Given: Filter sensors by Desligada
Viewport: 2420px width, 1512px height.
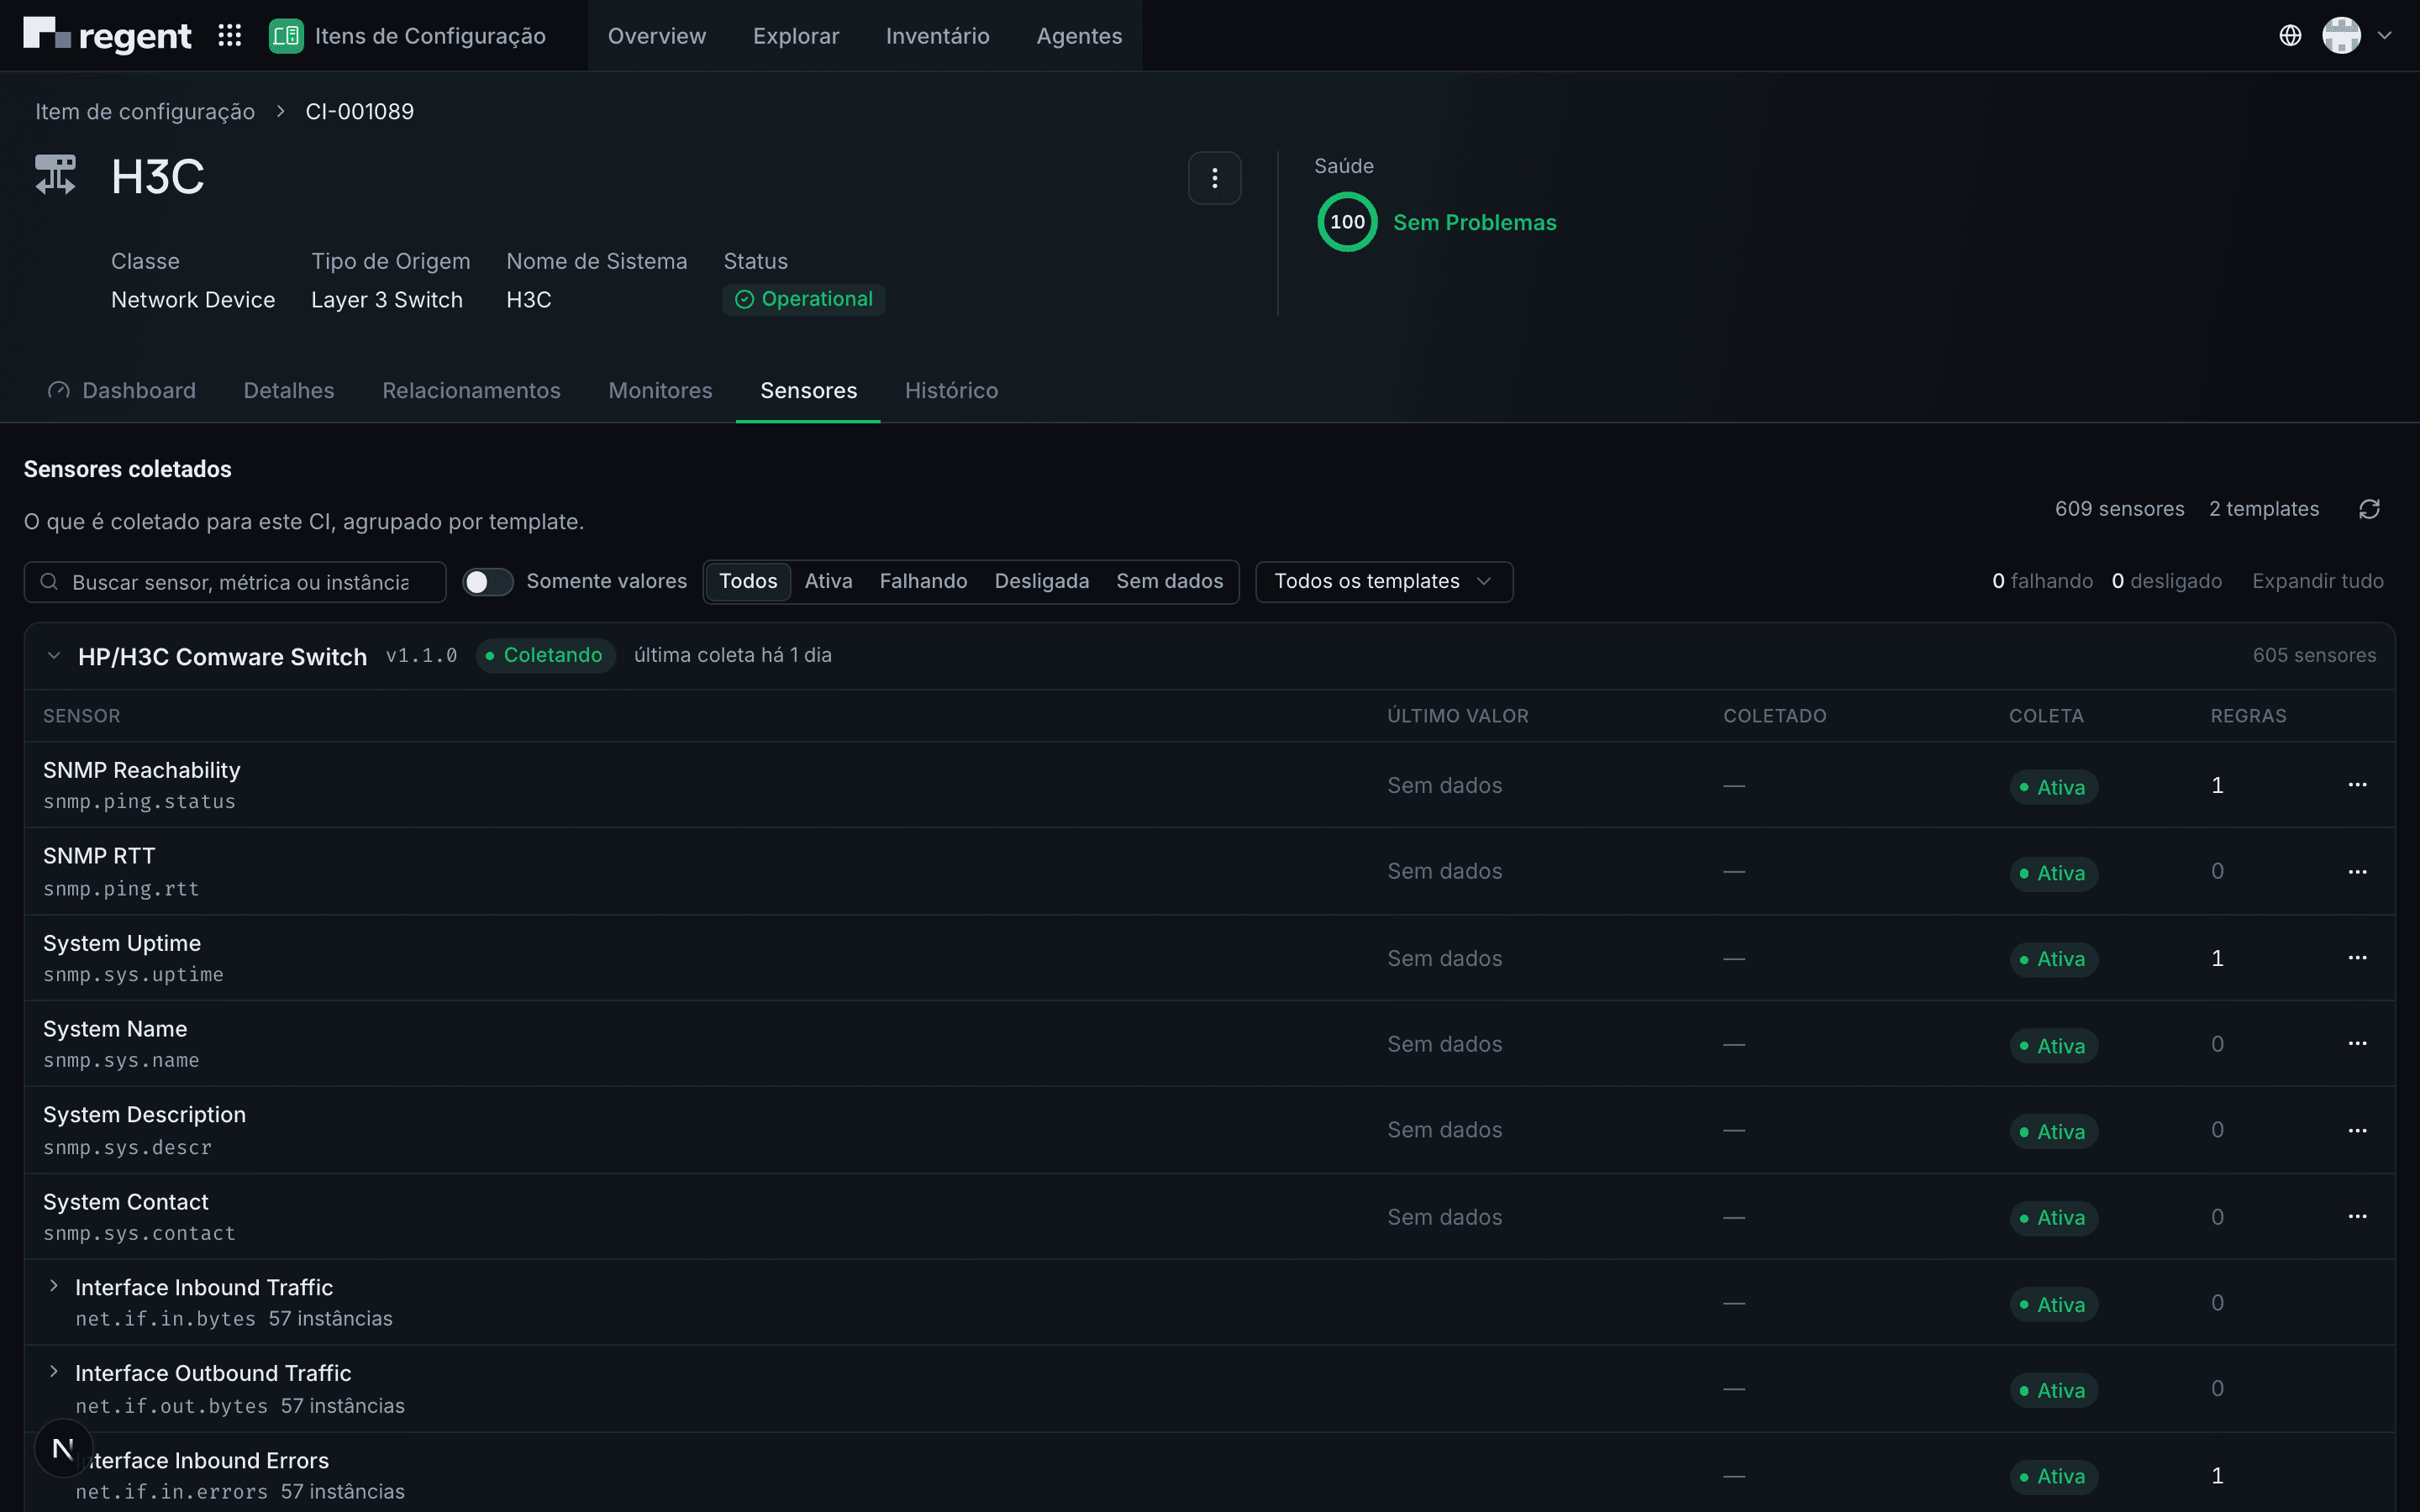Looking at the screenshot, I should [1041, 582].
